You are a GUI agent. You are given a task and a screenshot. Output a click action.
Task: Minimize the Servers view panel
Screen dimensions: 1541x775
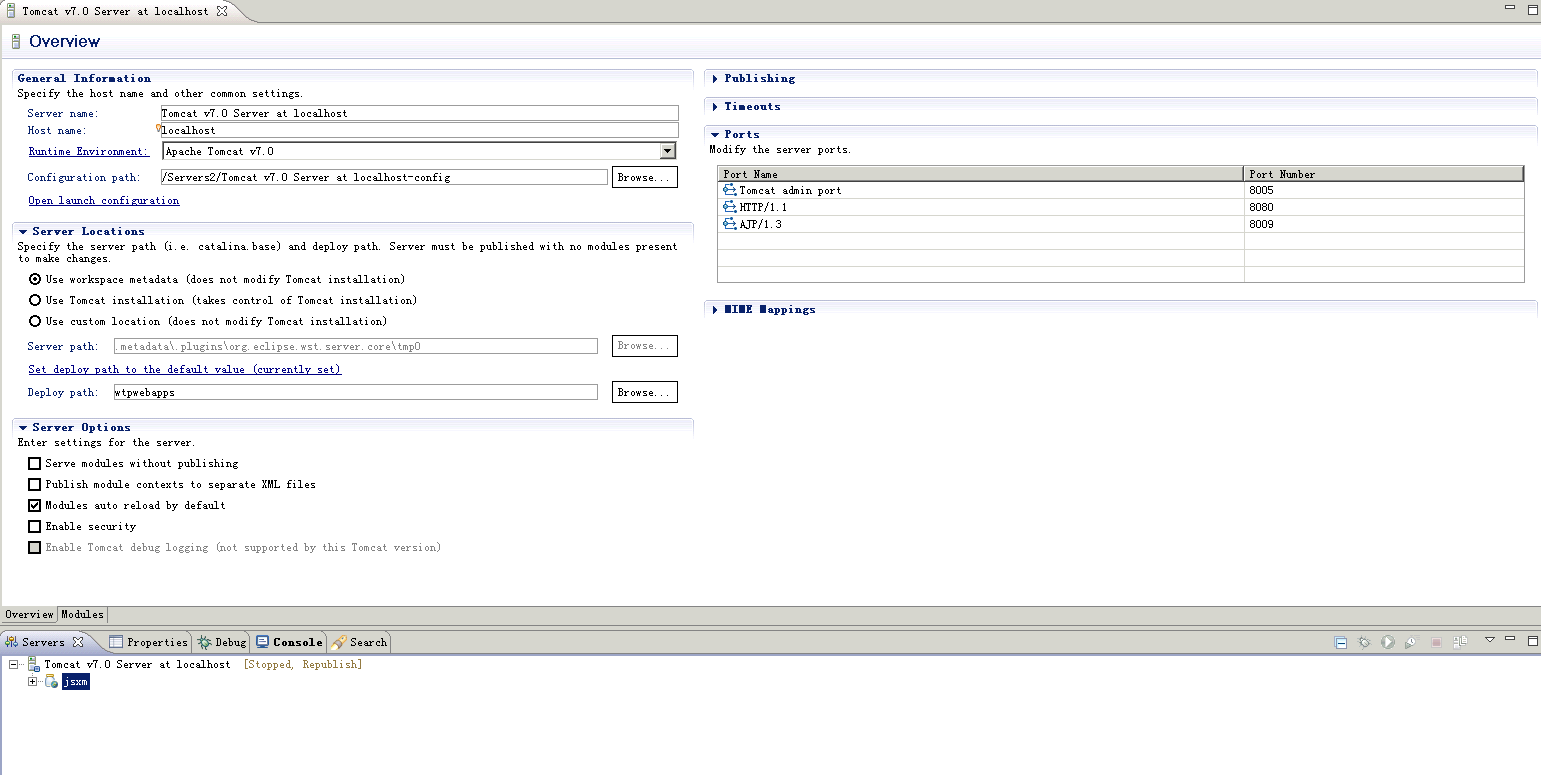click(1511, 640)
